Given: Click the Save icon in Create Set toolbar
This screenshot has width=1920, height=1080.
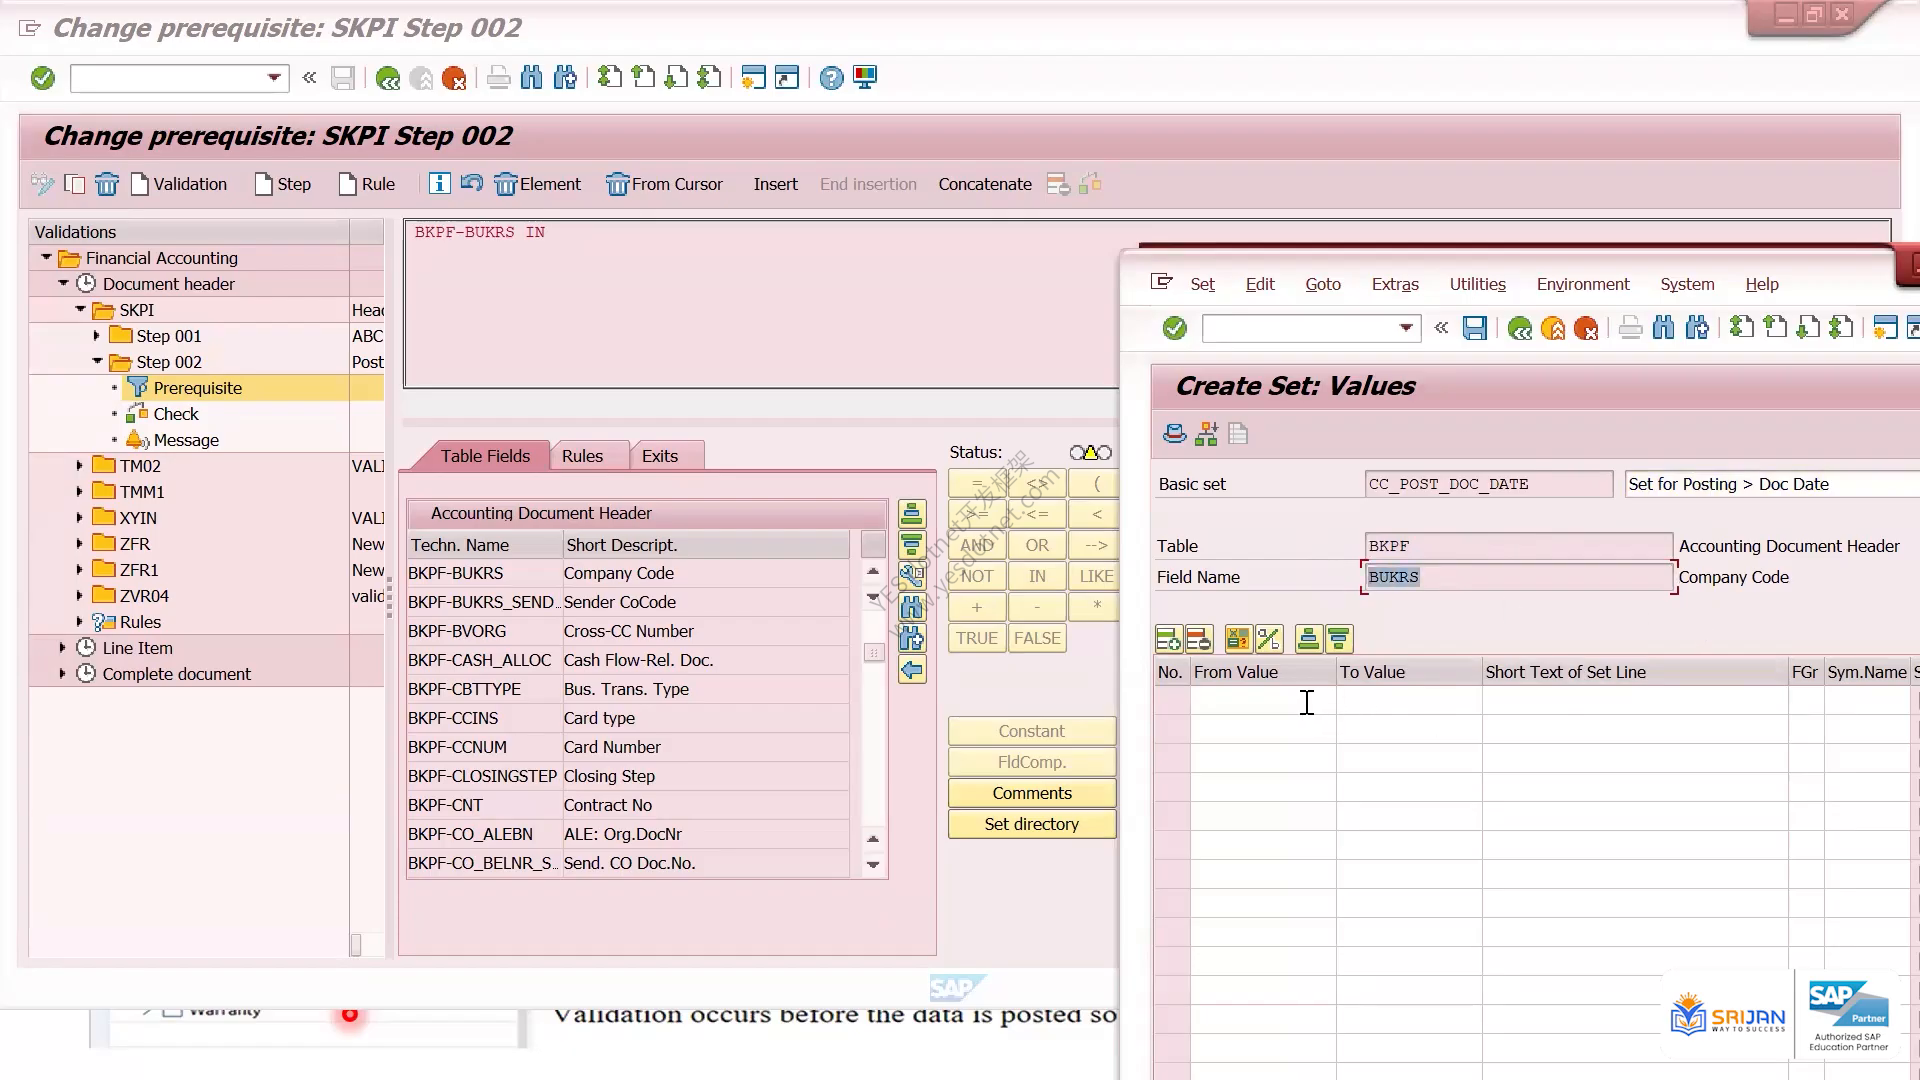Looking at the screenshot, I should pyautogui.click(x=1474, y=328).
